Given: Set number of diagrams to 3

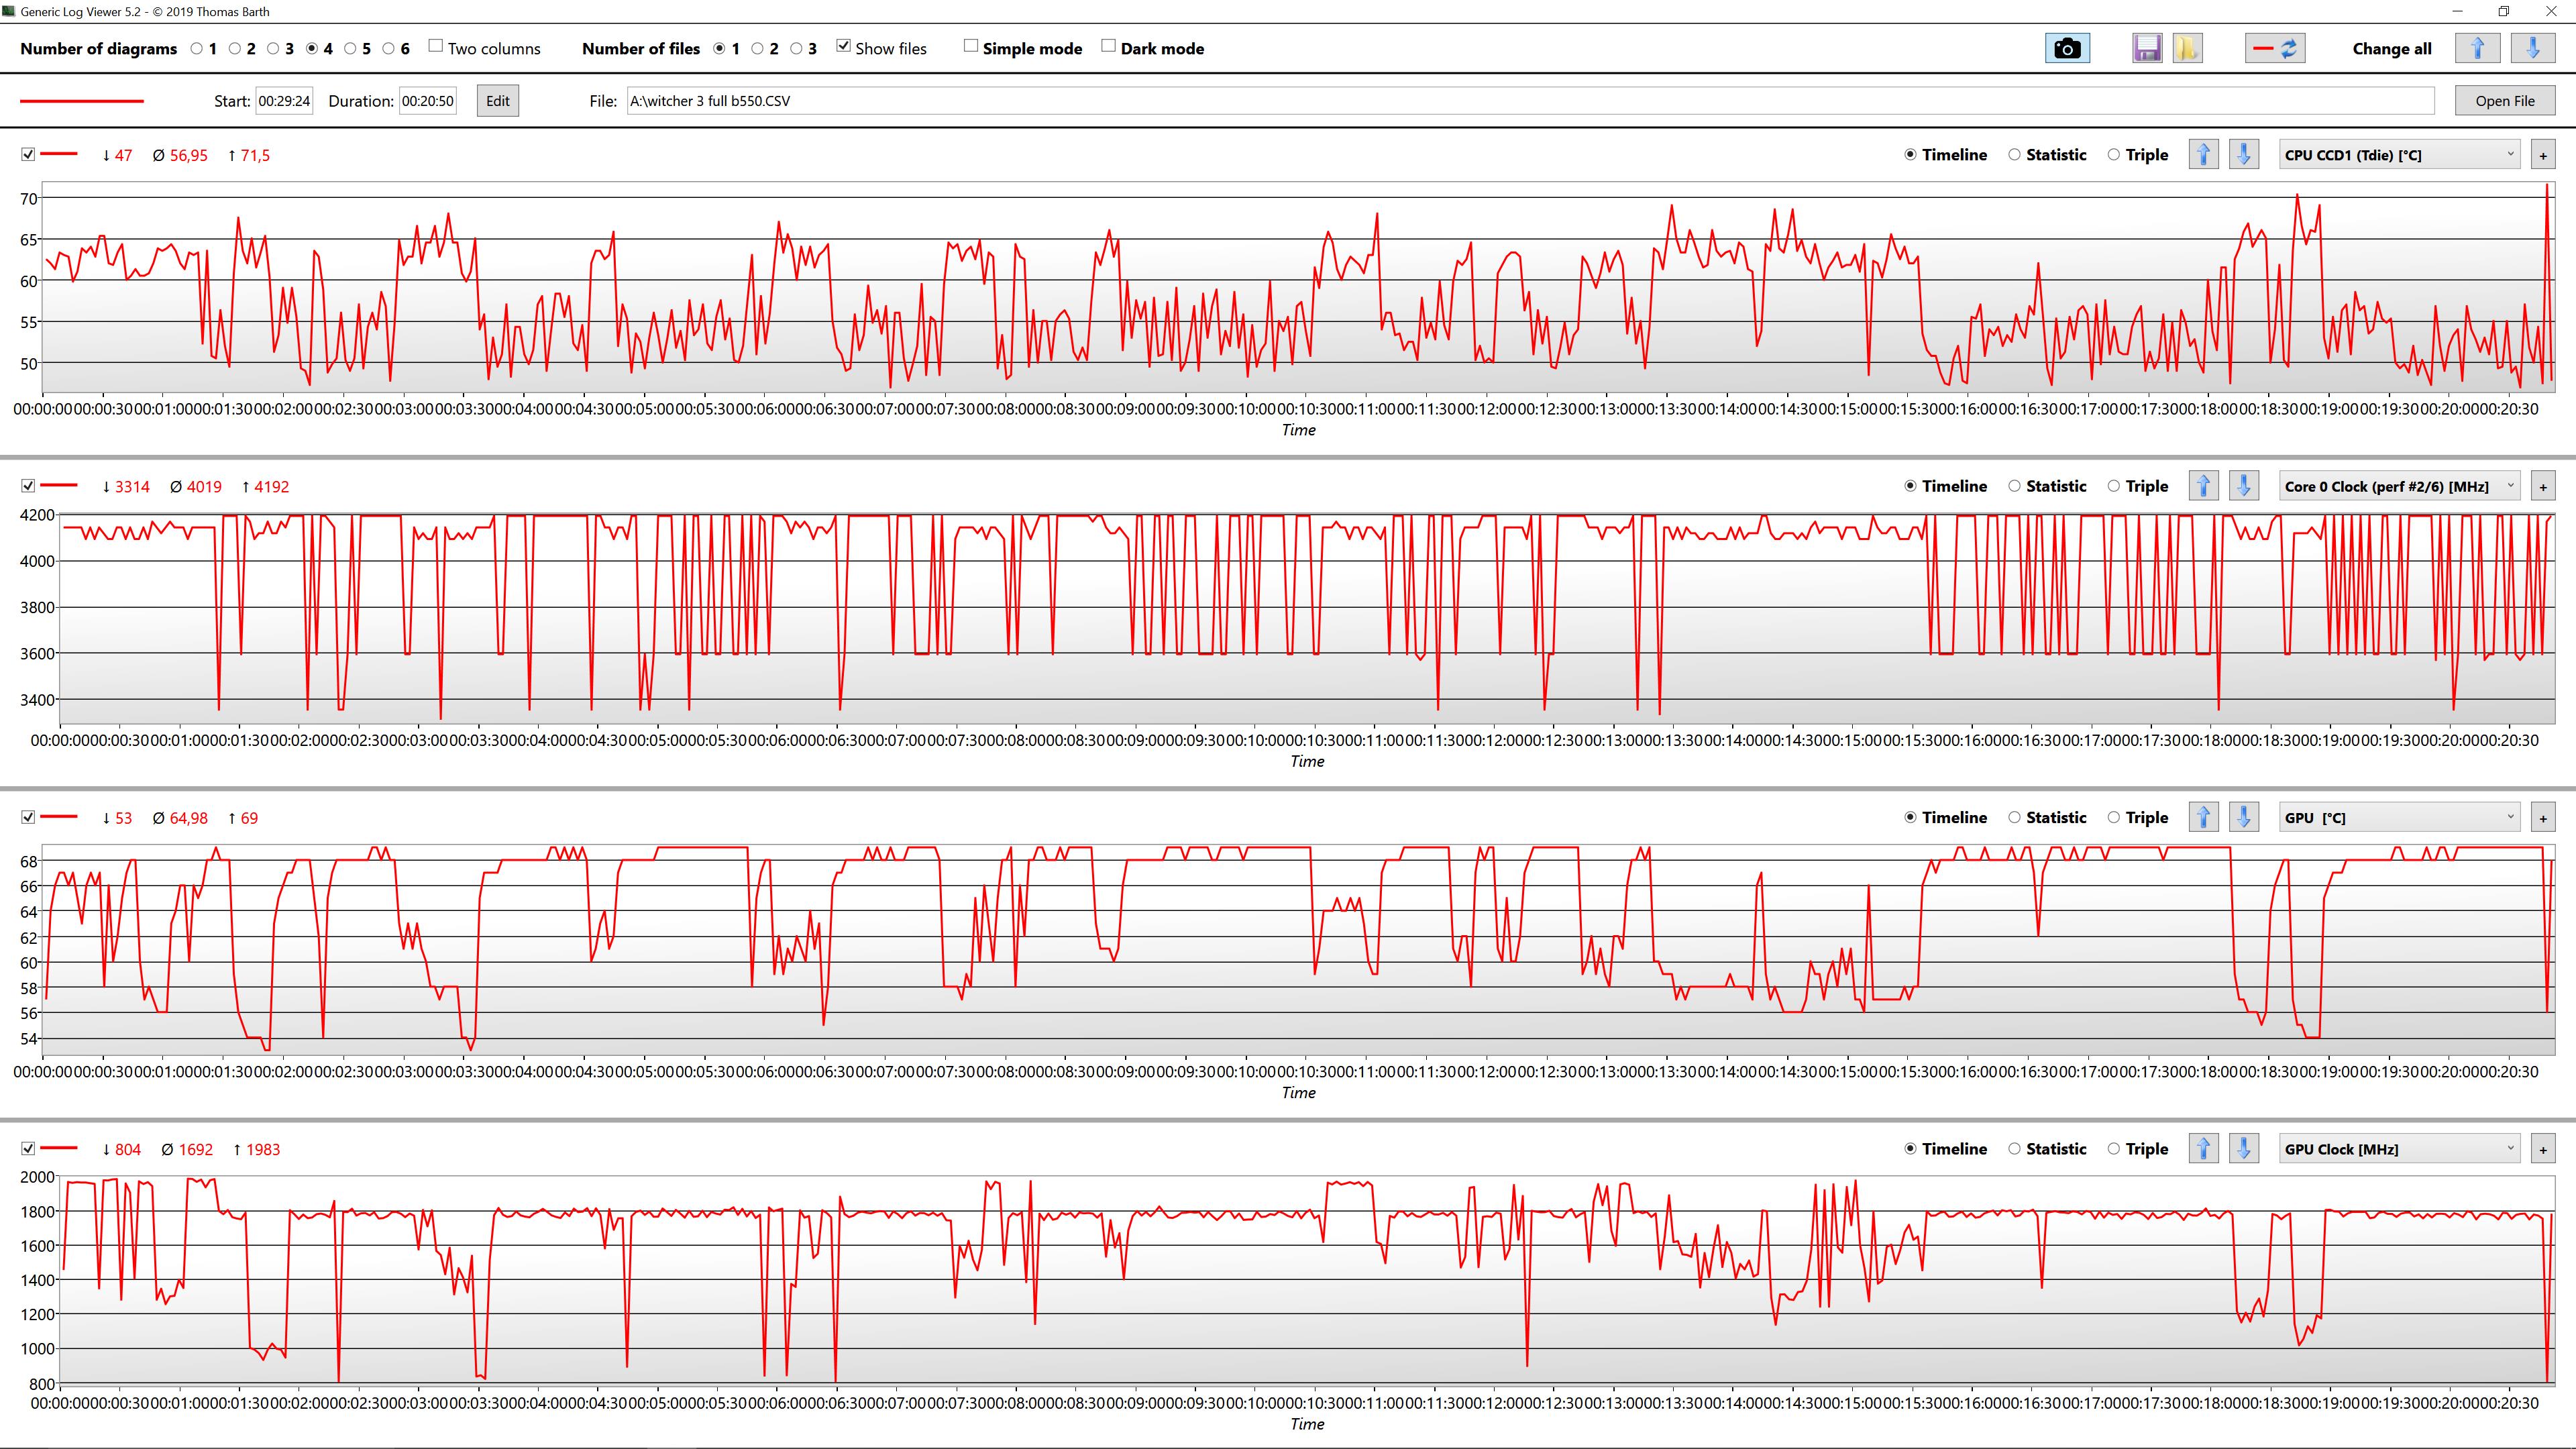Looking at the screenshot, I should tap(273, 48).
